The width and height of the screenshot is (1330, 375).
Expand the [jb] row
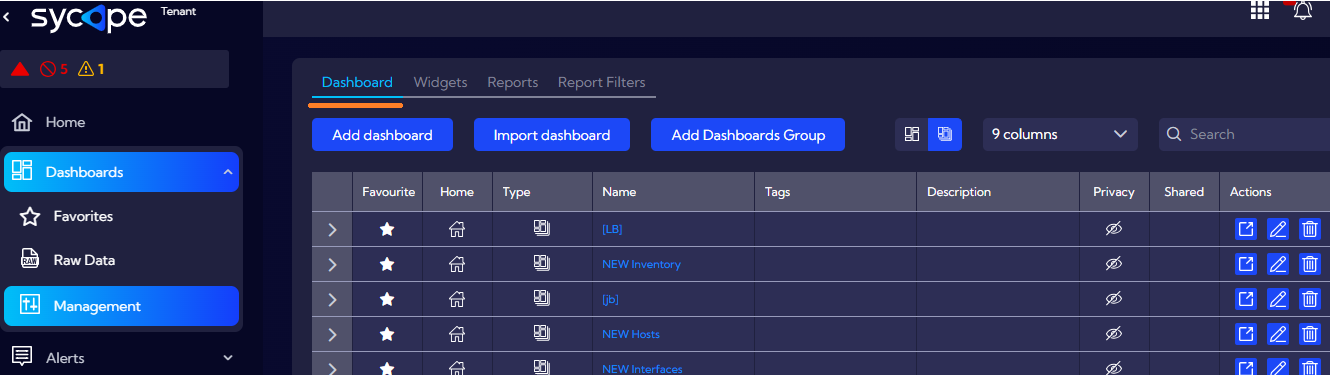[332, 299]
